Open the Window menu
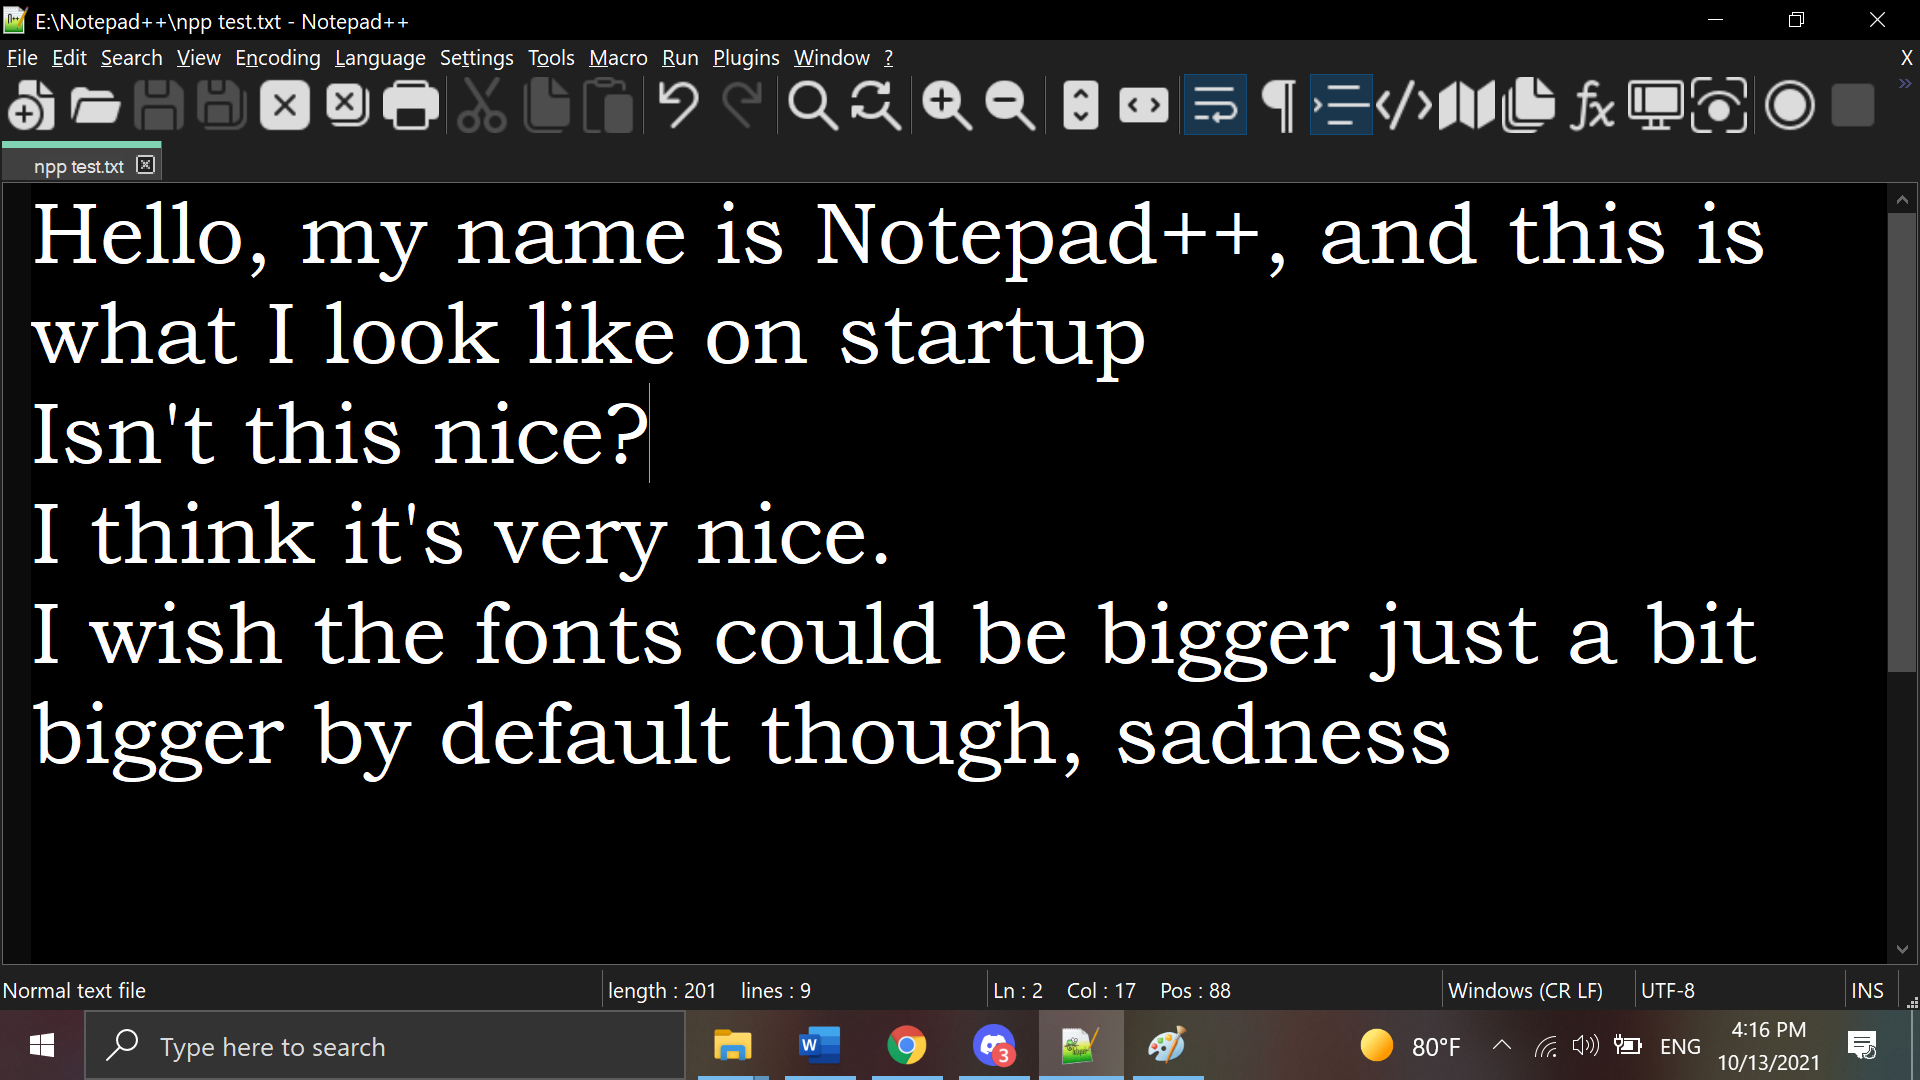The width and height of the screenshot is (1920, 1080). tap(832, 58)
